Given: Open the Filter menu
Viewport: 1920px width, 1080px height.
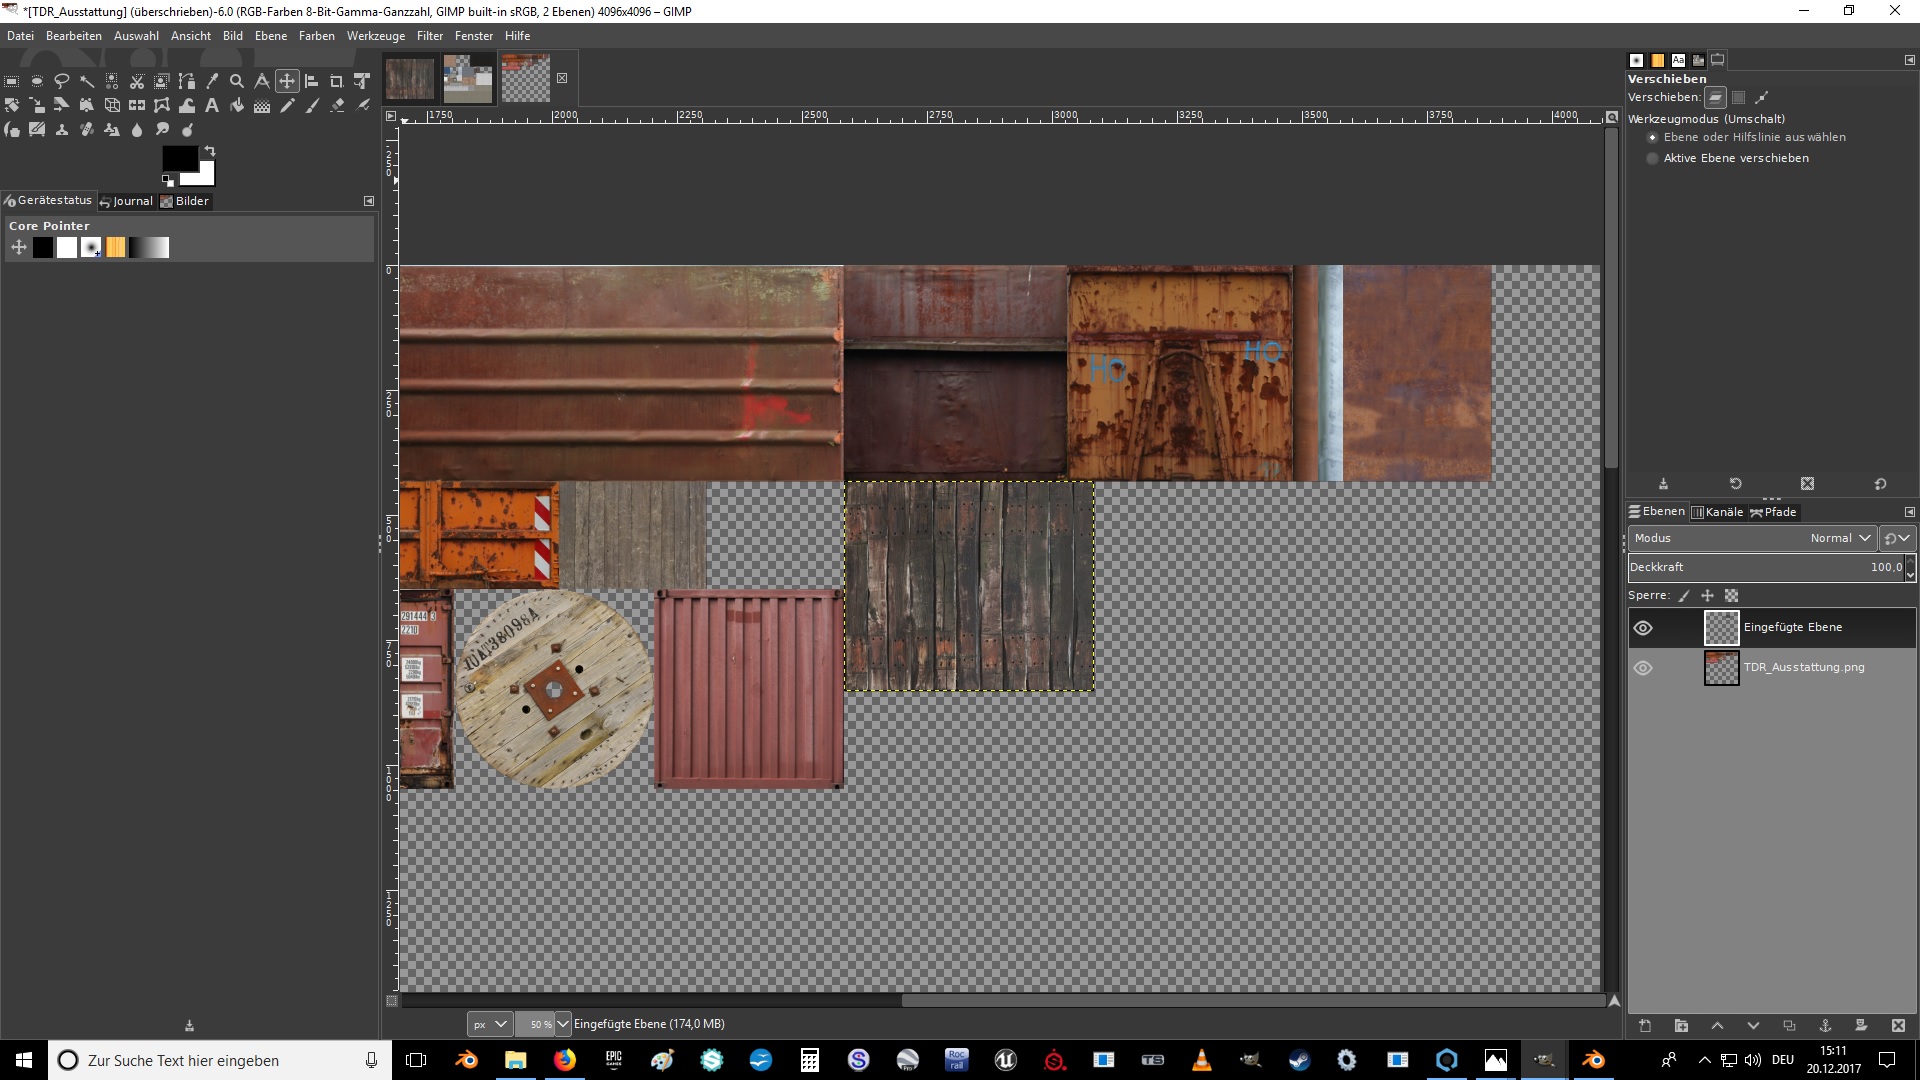Looking at the screenshot, I should 429,36.
